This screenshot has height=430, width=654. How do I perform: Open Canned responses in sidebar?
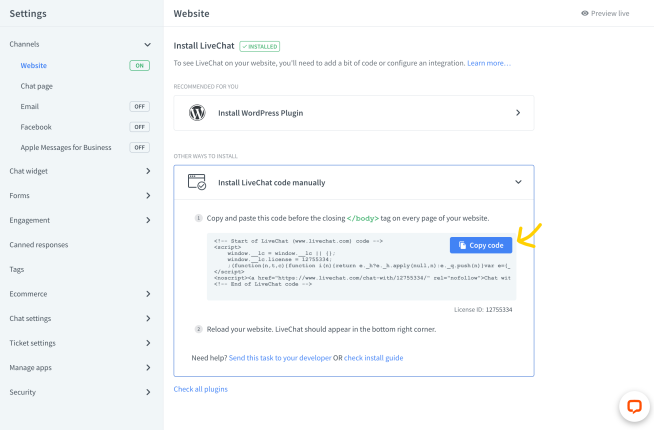pos(39,245)
